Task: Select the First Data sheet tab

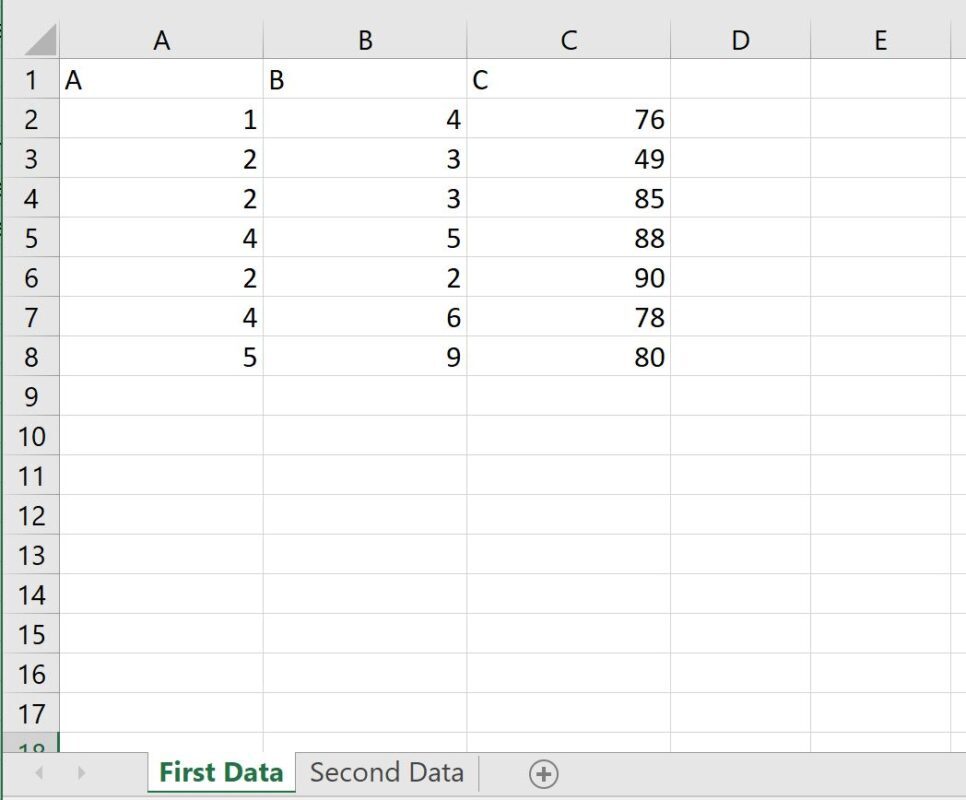Action: [x=221, y=772]
